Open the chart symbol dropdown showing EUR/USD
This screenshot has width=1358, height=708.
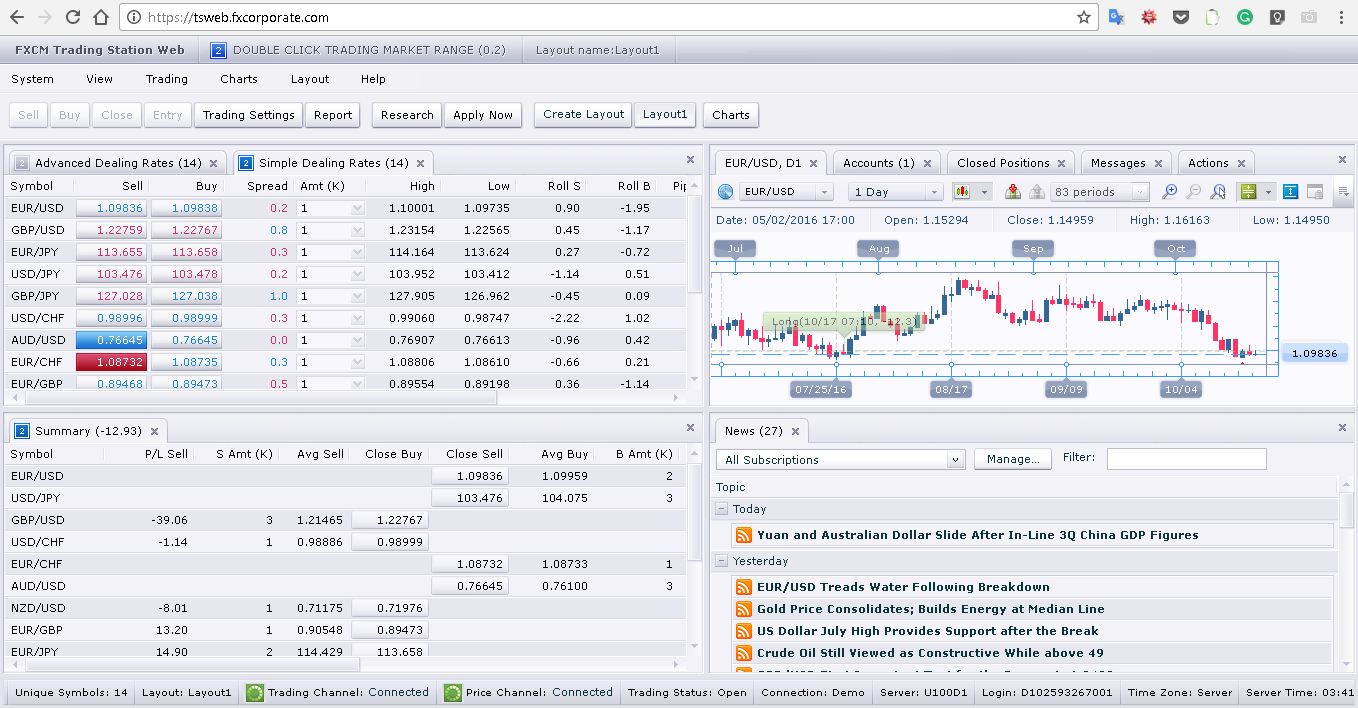click(x=786, y=192)
